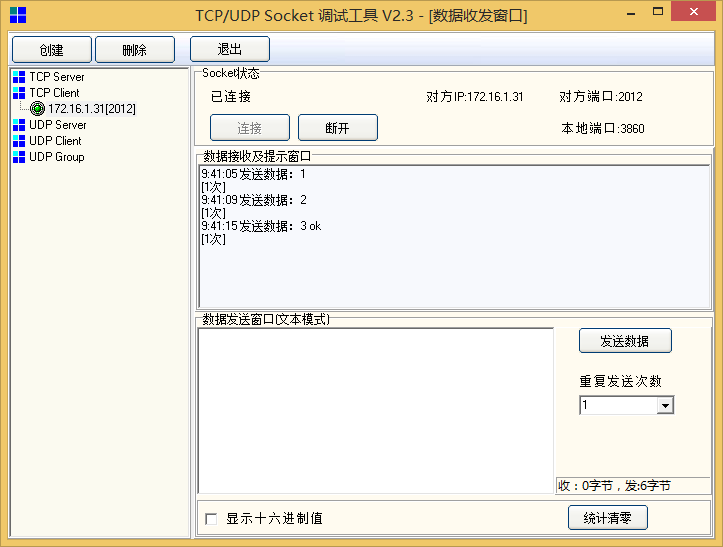Viewport: 723px width, 547px height.
Task: Click the UDP Client tree icon
Action: 19,141
